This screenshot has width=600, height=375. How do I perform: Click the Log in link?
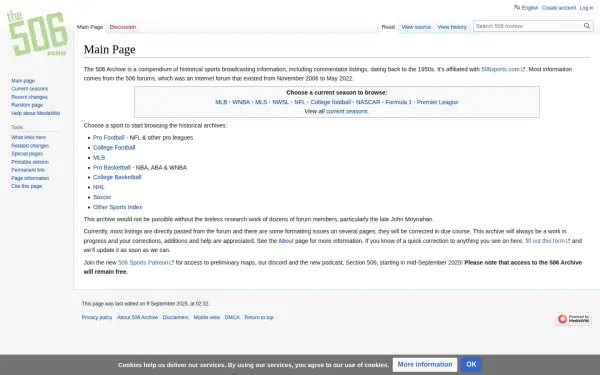click(x=586, y=8)
